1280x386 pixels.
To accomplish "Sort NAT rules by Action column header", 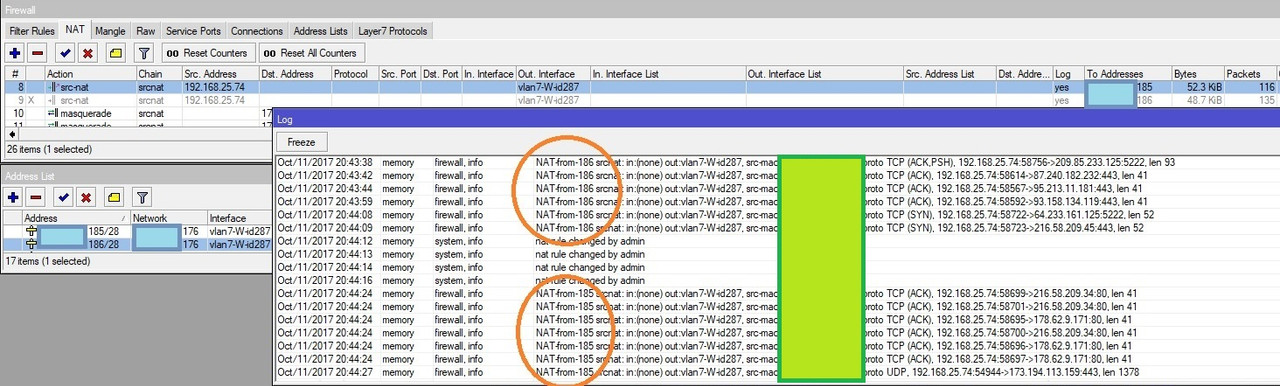I will 91,74.
